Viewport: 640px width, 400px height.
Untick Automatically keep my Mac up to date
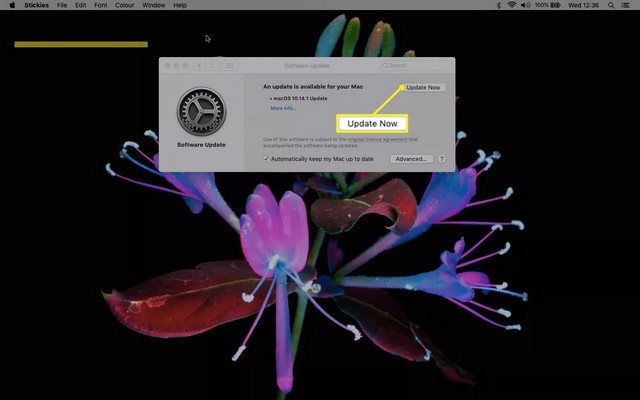point(266,159)
